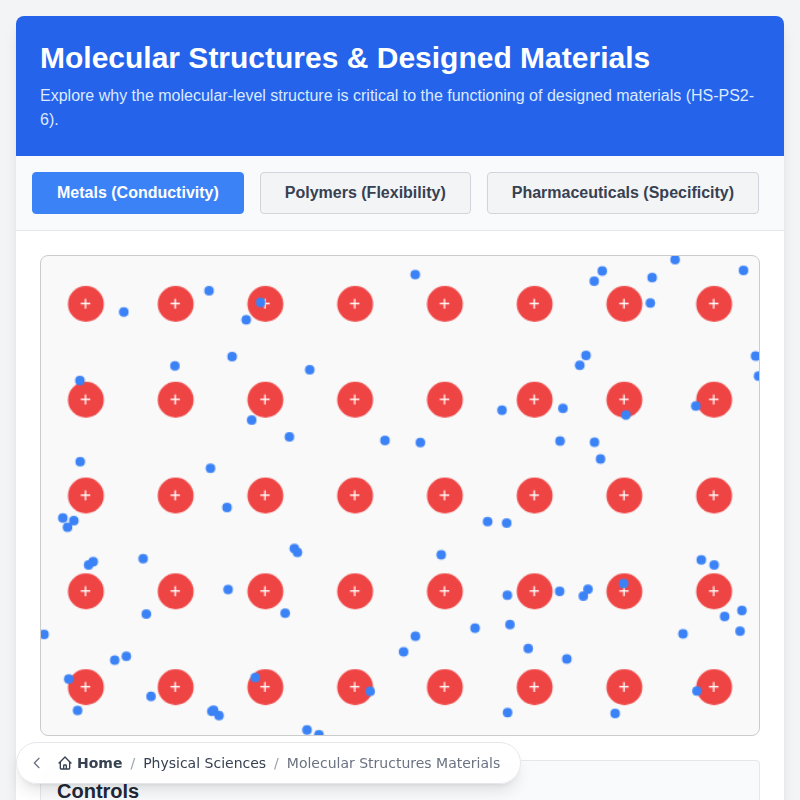
Task: Click the Molecular Structures Materials breadcrumb entry
Action: pos(394,762)
